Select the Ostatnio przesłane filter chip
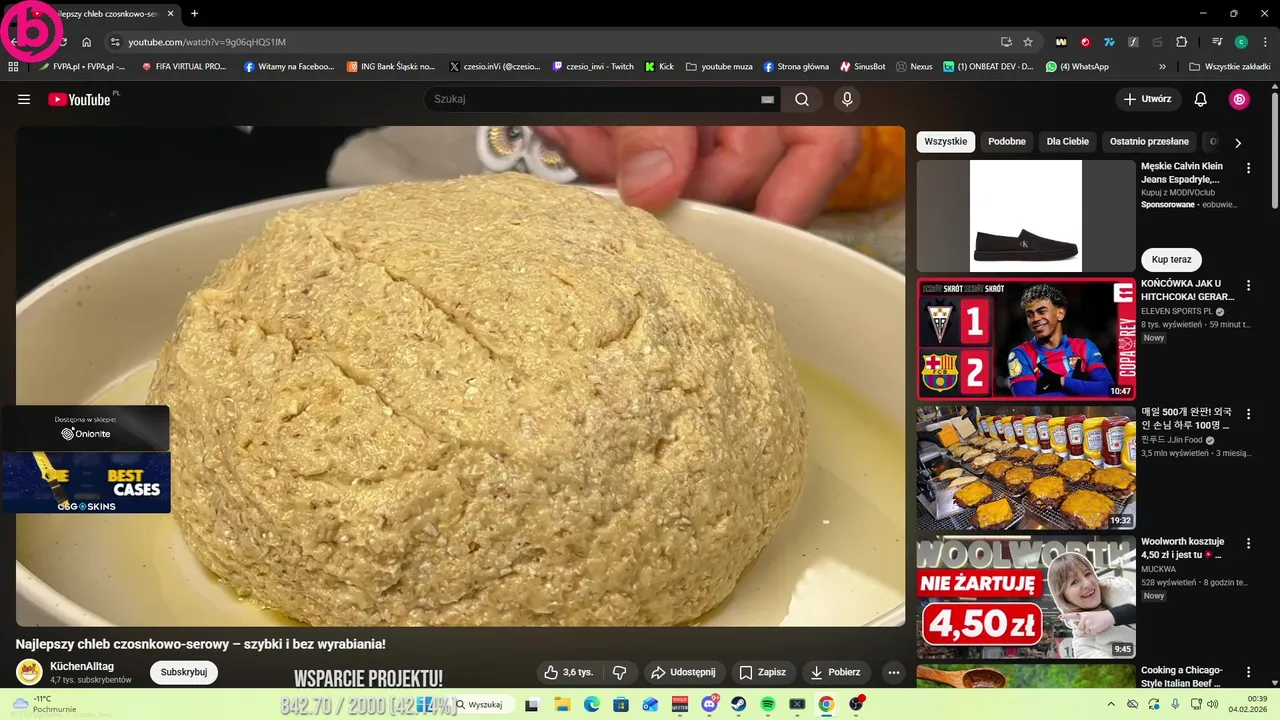1280x720 pixels. [1149, 142]
